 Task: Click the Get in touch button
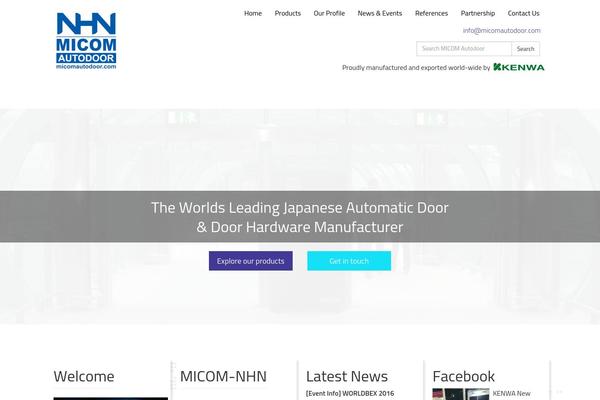pyautogui.click(x=349, y=261)
